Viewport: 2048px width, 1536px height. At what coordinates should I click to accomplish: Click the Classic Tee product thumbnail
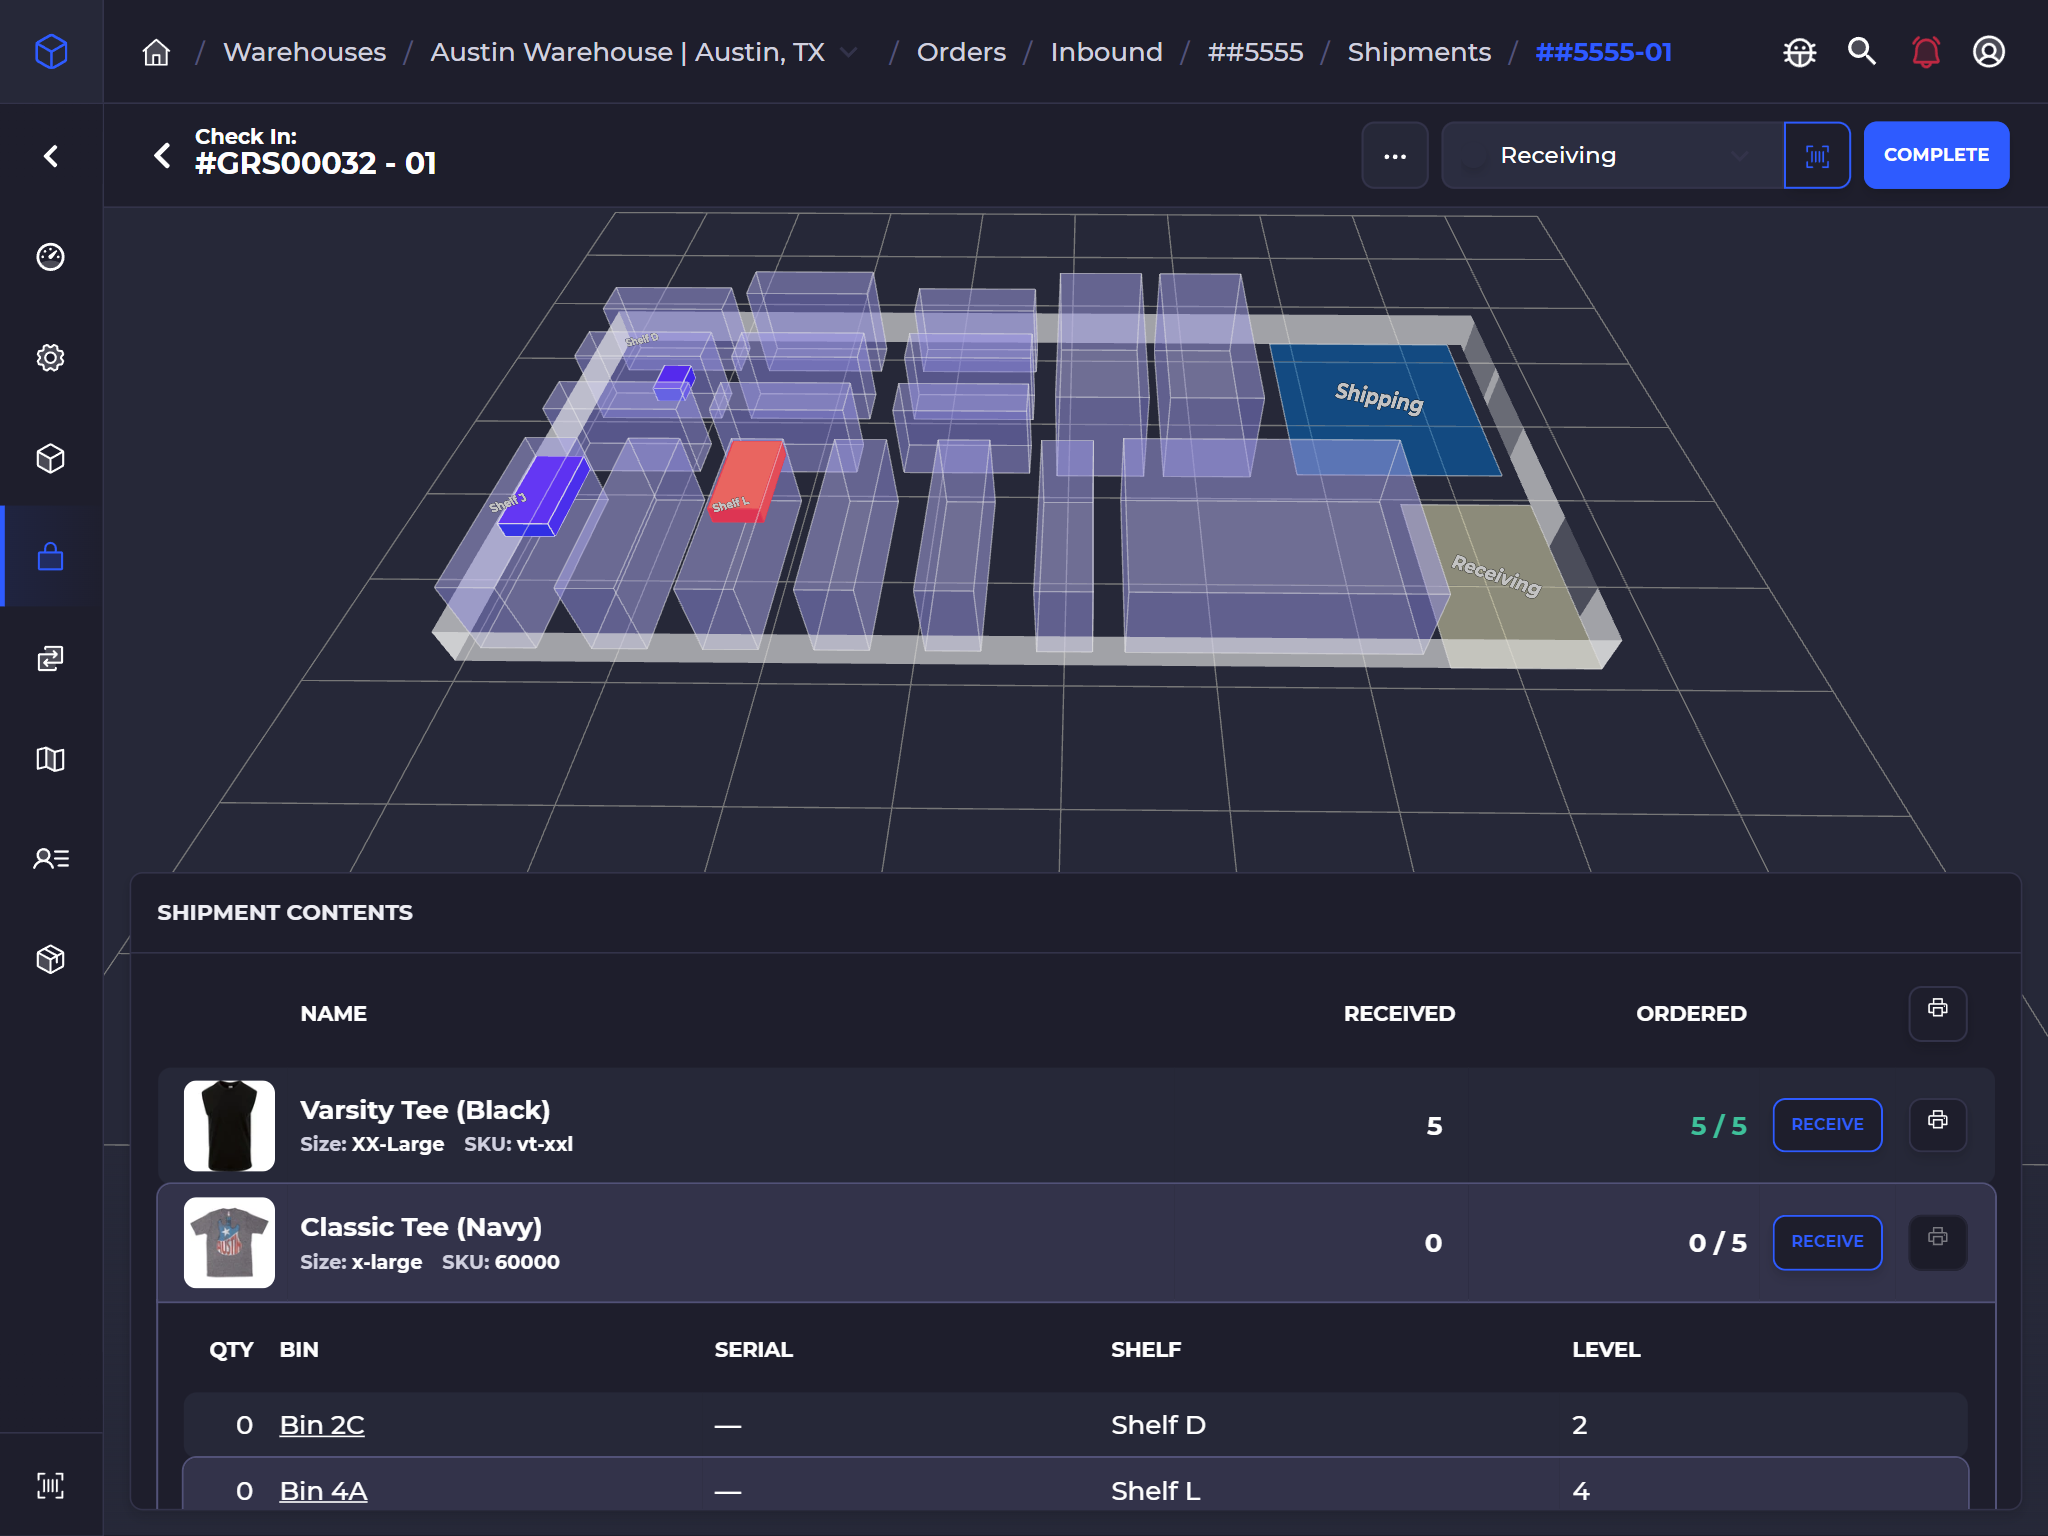tap(229, 1242)
